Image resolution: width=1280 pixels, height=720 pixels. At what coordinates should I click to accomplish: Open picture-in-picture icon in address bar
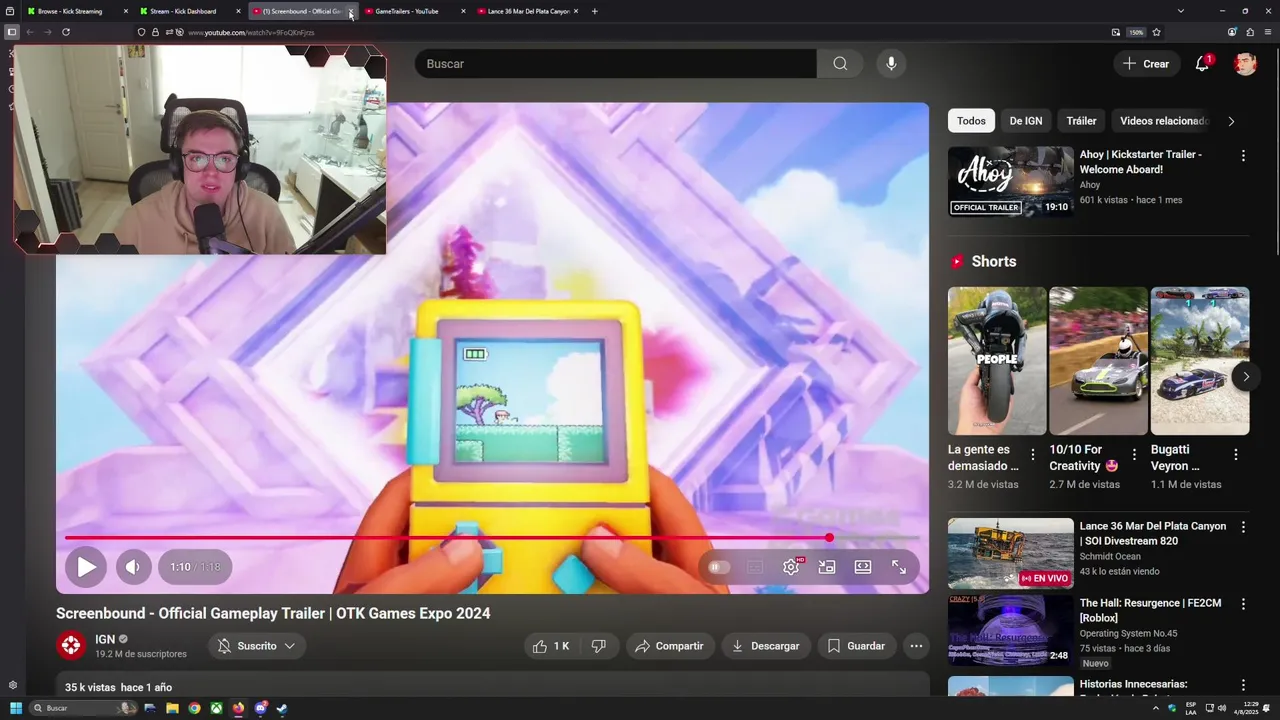click(x=1116, y=32)
